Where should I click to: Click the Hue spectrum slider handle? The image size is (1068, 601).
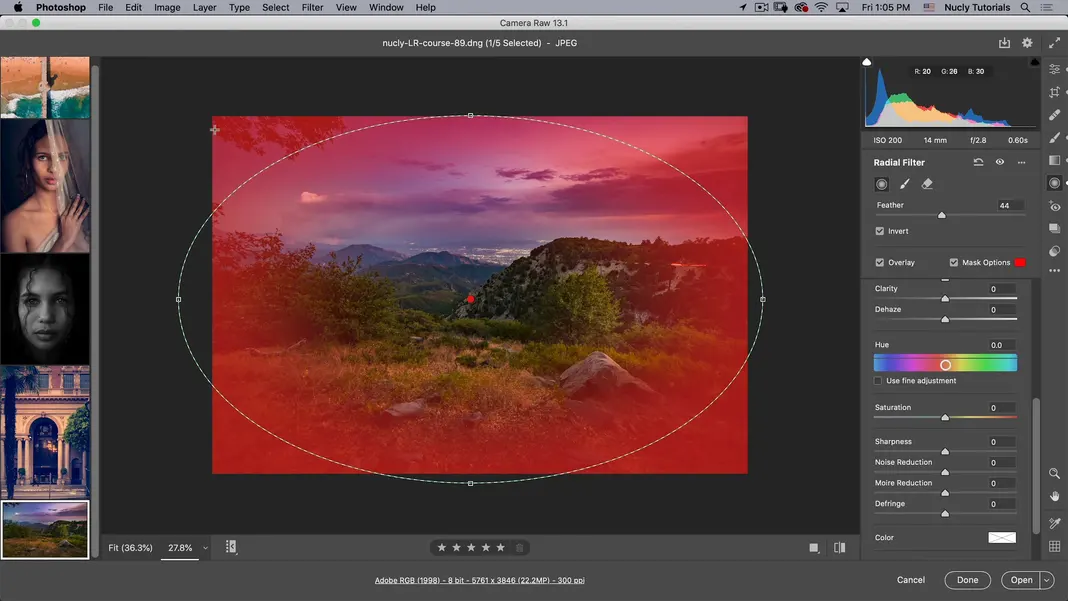click(x=945, y=365)
